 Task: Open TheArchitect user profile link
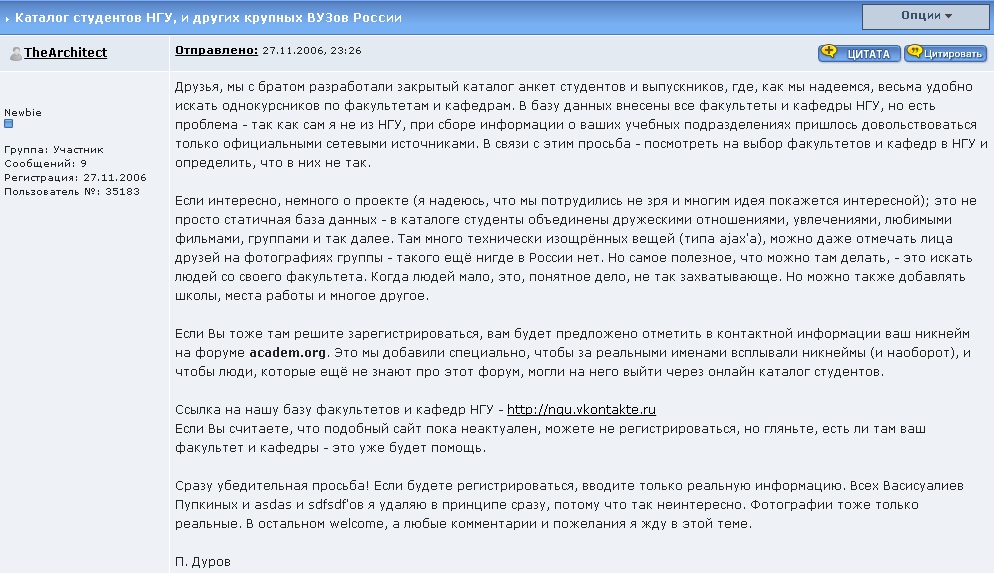(65, 53)
